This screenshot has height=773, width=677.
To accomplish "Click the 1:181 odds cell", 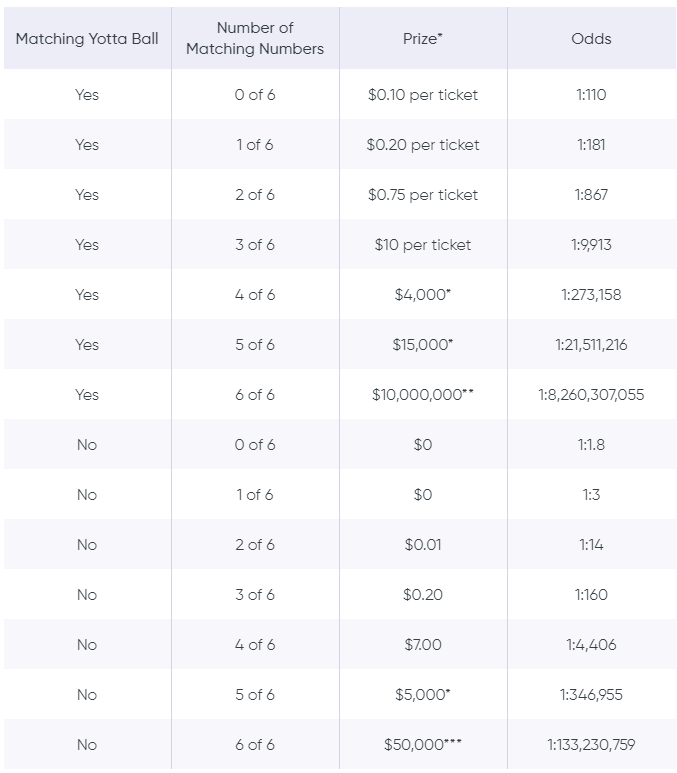I will tap(591, 144).
